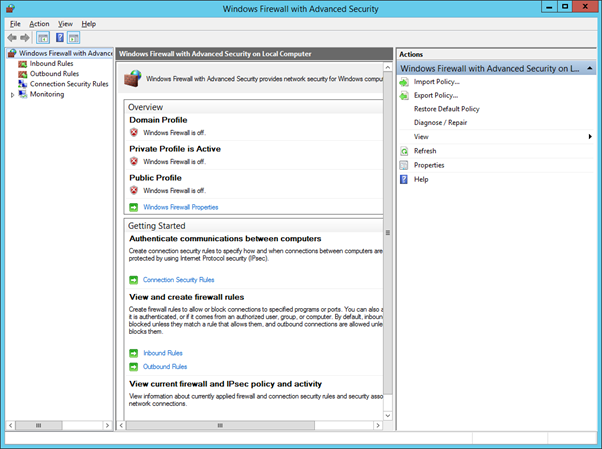Expand the Monitoring tree node

tap(12, 95)
